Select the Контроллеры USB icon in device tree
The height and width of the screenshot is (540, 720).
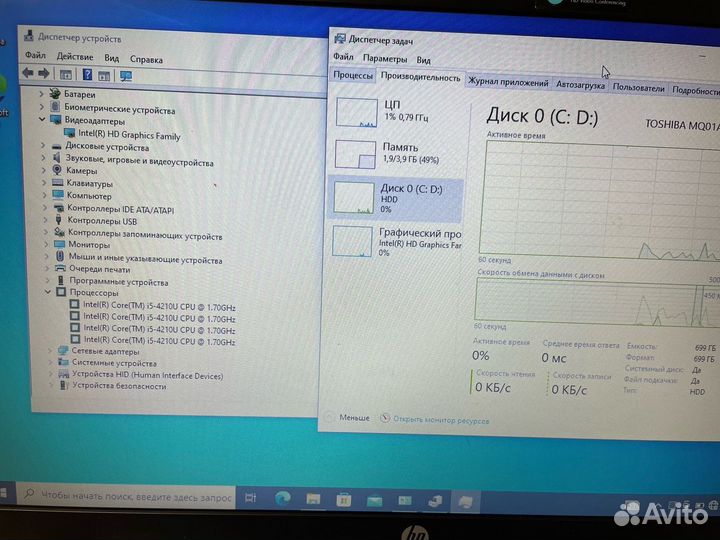[x=58, y=220]
